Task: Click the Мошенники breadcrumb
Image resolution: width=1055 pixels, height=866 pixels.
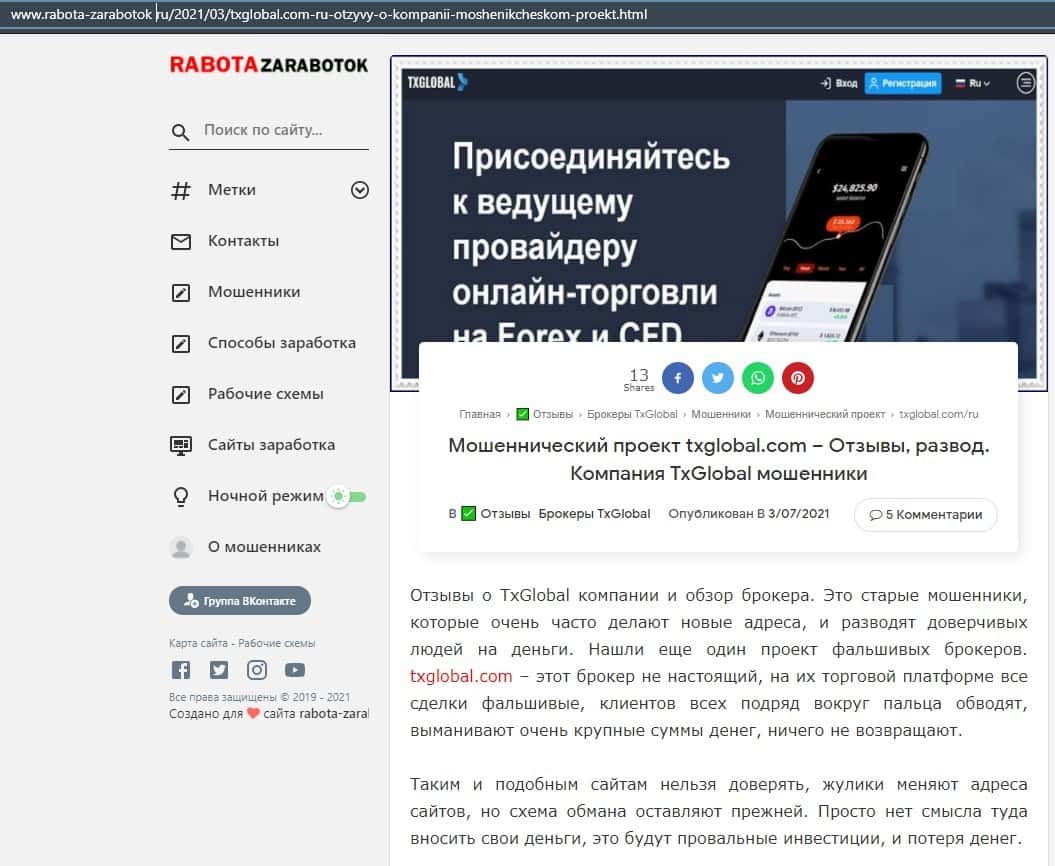Action: [x=721, y=414]
